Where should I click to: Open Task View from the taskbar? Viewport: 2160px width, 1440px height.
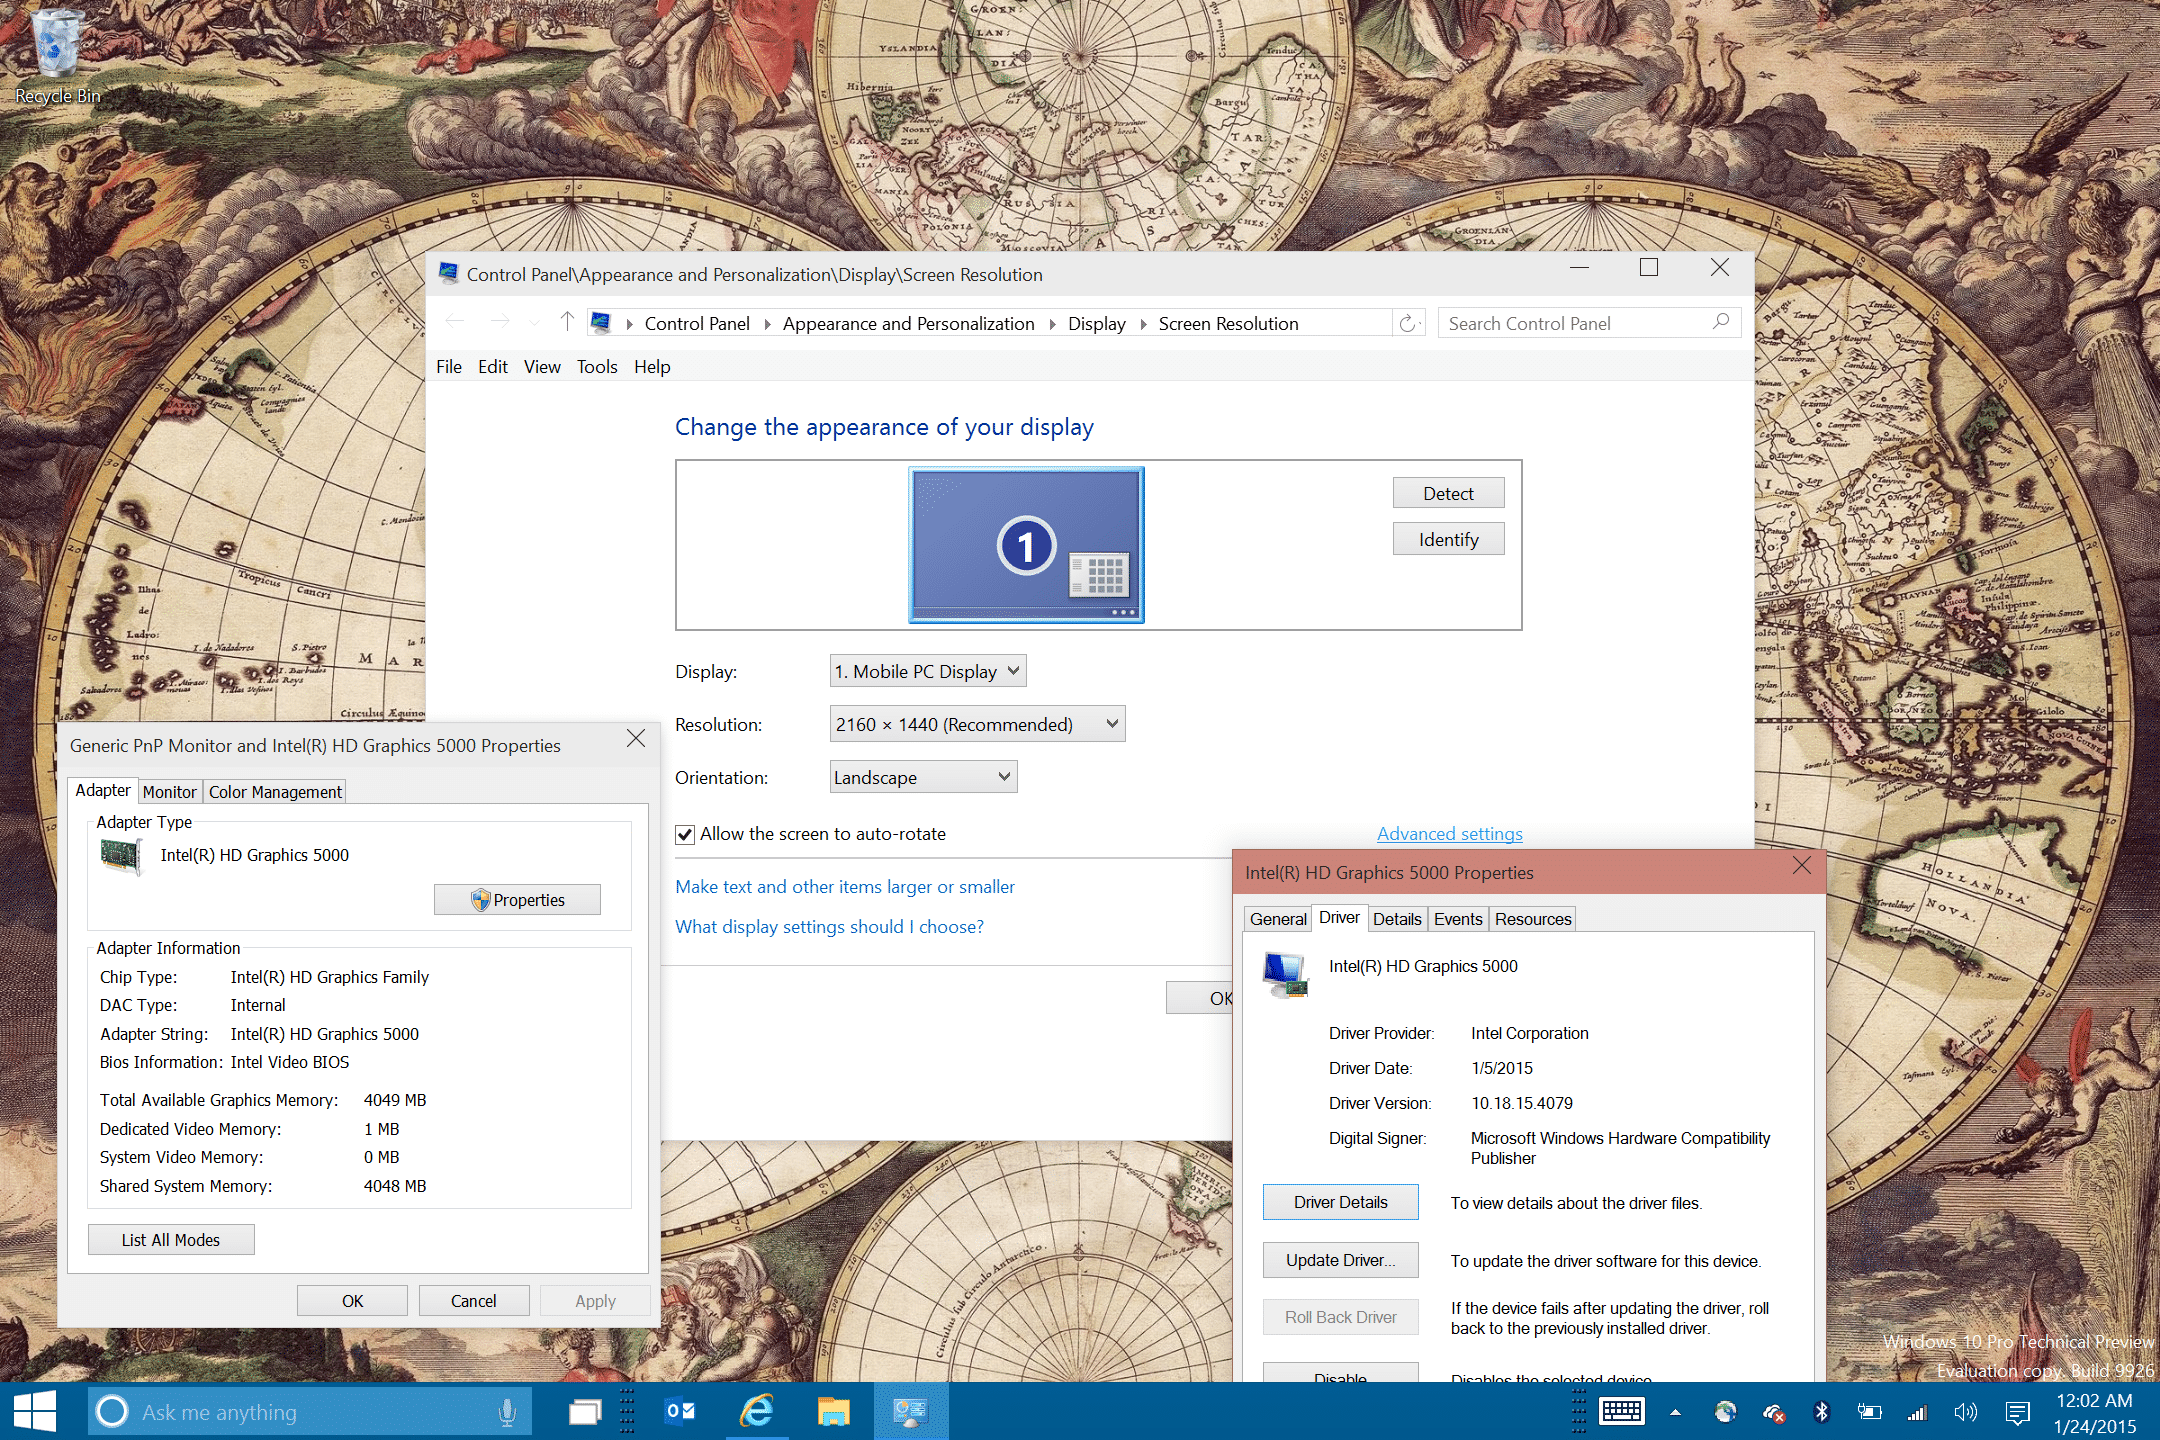585,1411
